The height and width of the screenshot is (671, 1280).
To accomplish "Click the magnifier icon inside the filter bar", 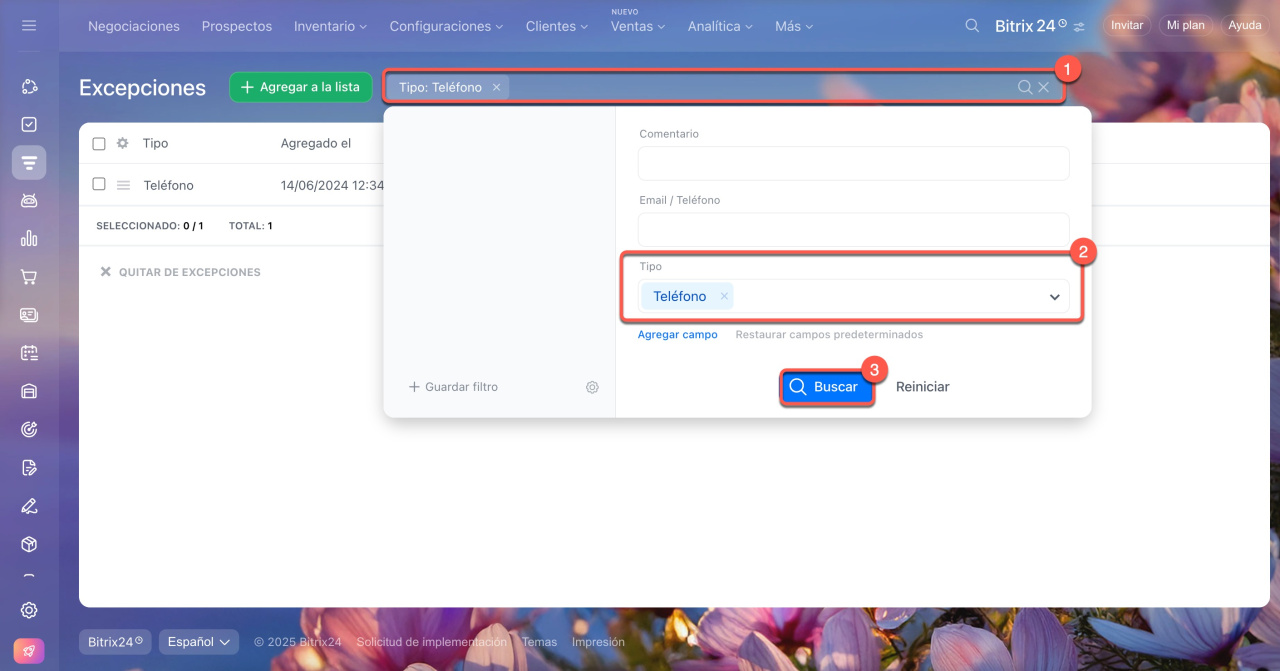I will pyautogui.click(x=1025, y=87).
